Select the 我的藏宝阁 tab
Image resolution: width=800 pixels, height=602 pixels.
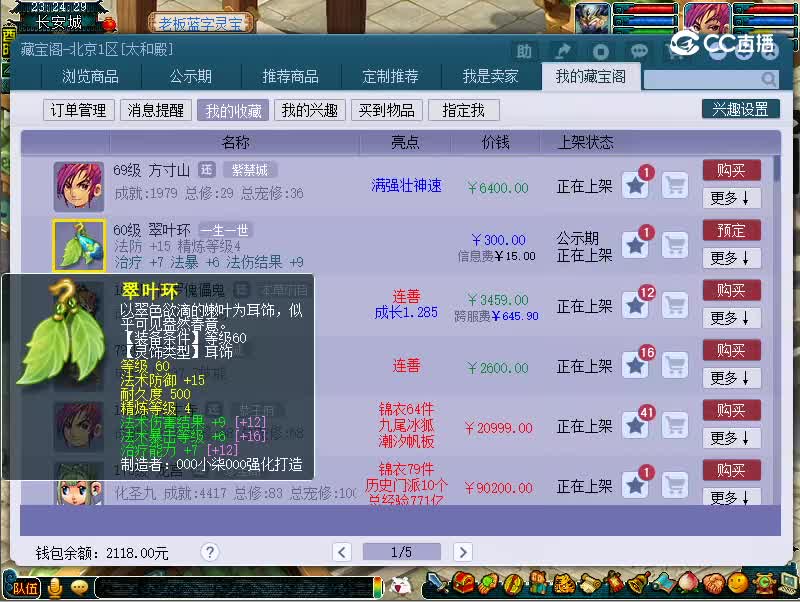[x=591, y=77]
